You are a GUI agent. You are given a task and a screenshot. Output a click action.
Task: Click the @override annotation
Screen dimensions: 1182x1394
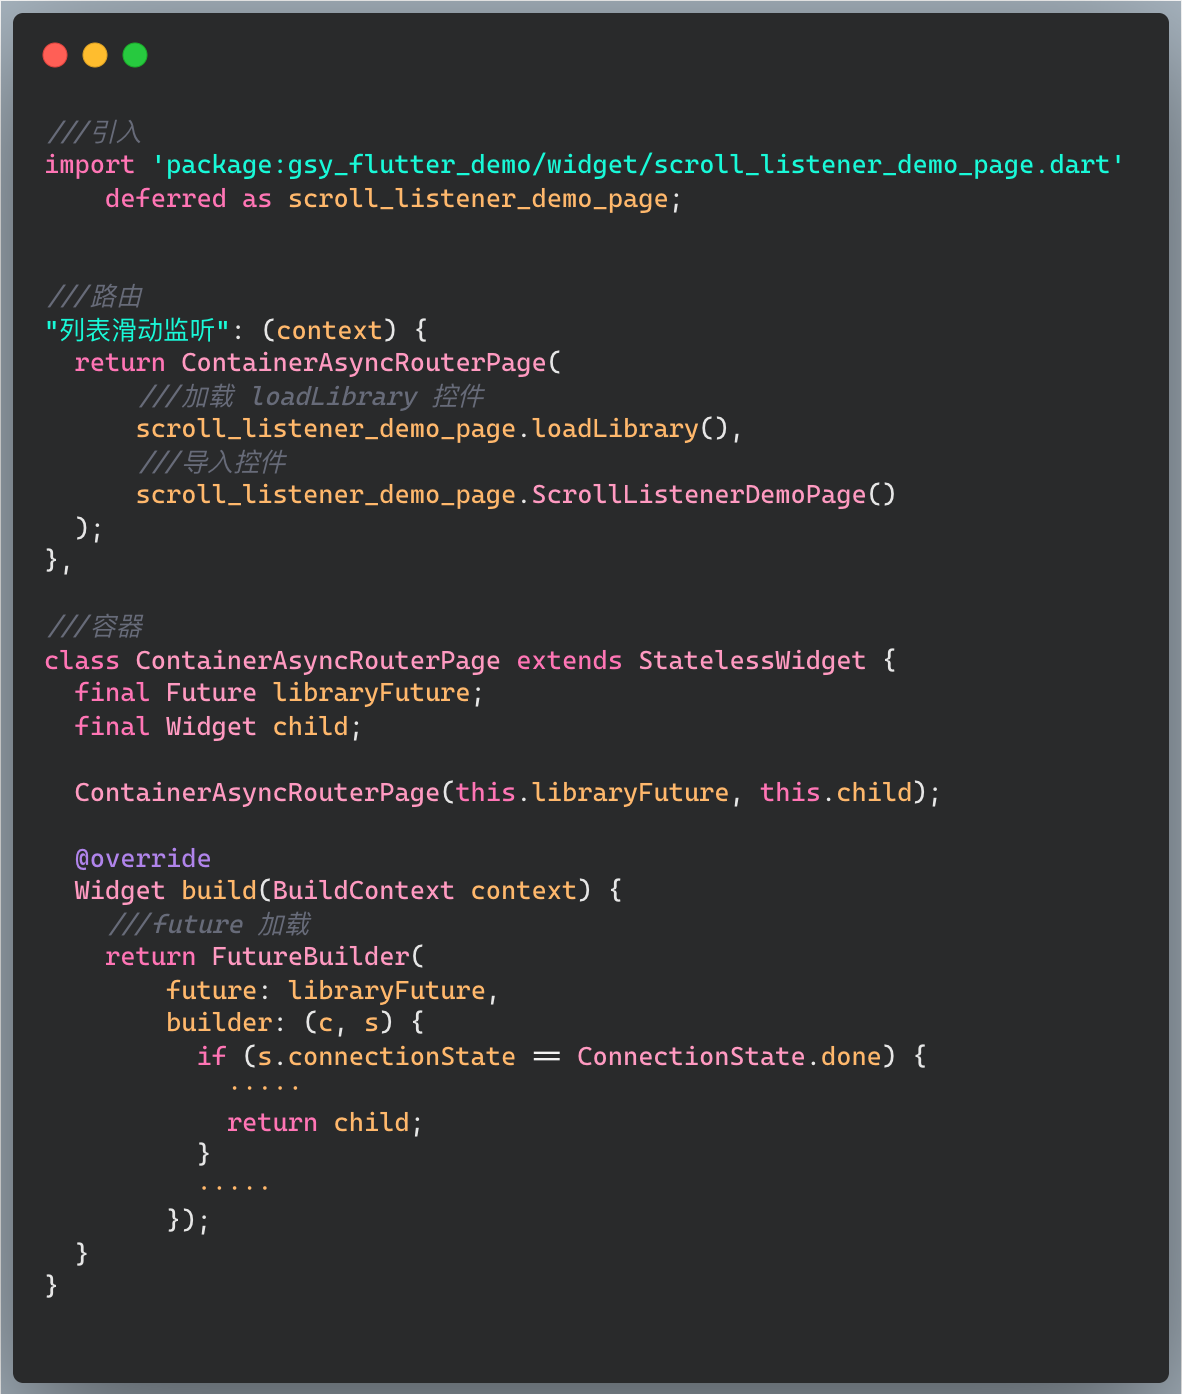[142, 859]
